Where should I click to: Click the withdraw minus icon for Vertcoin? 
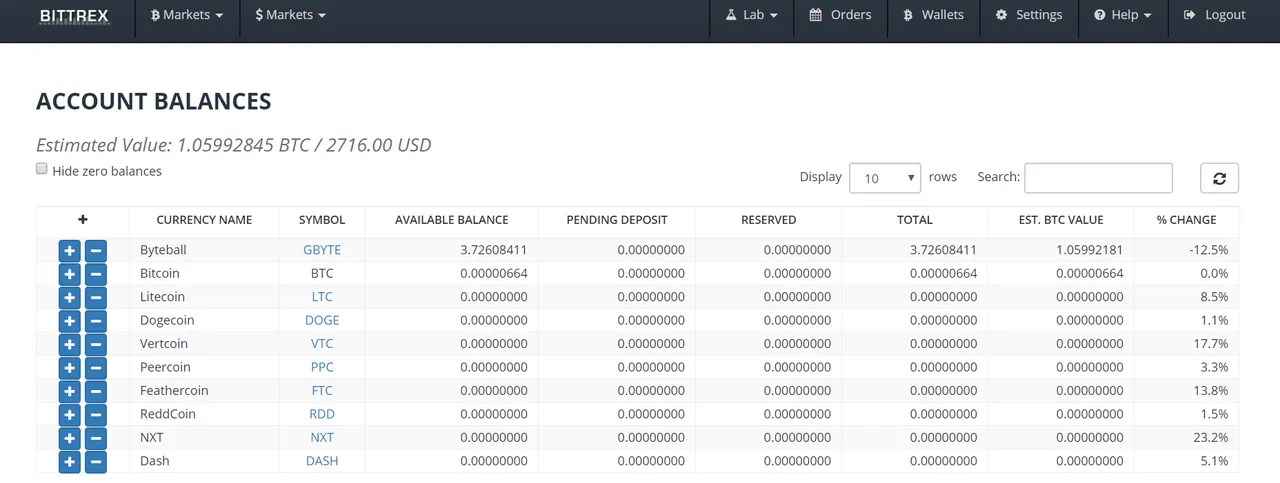95,344
